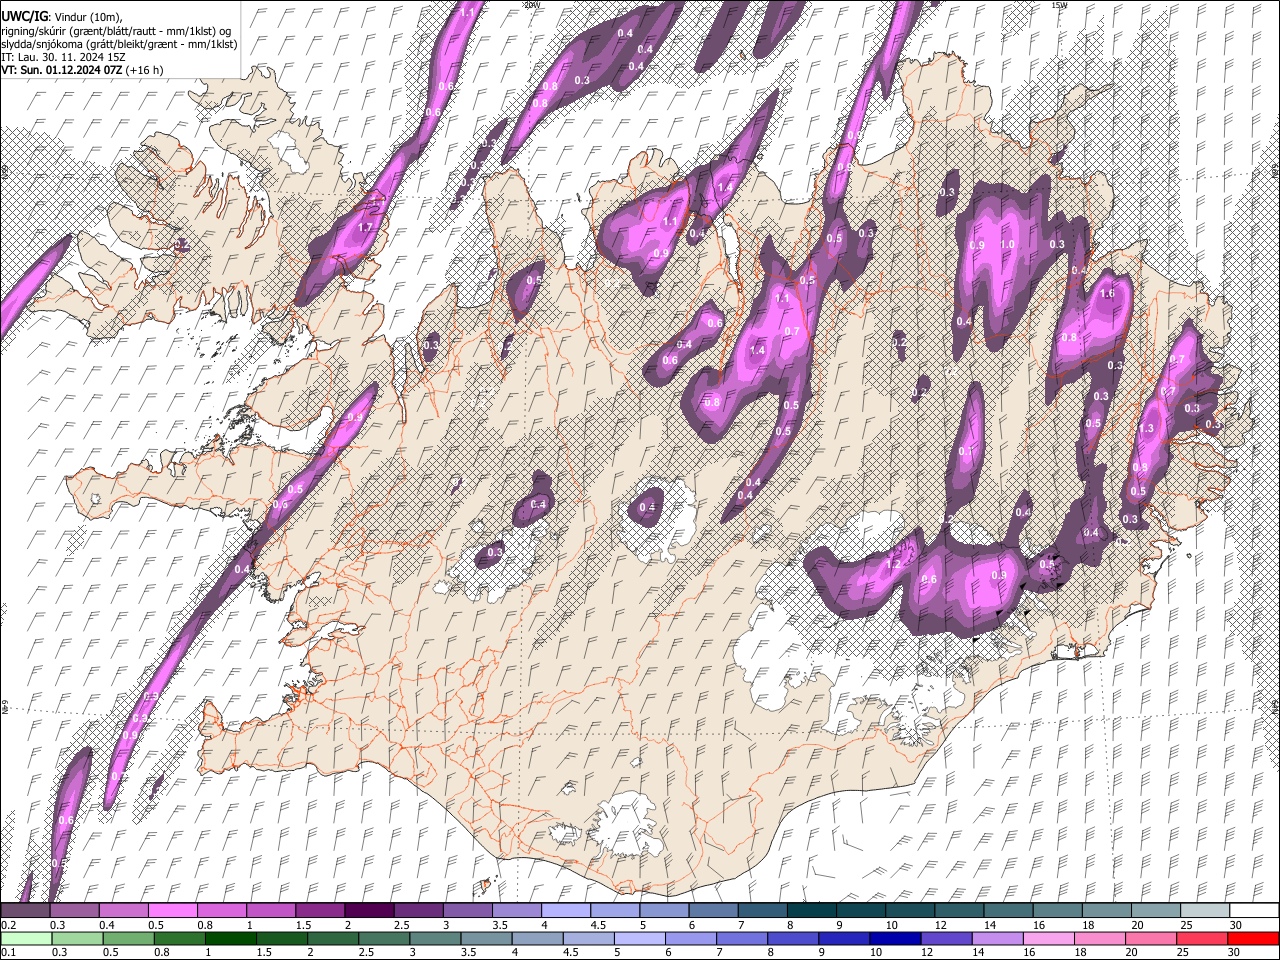Select the bright pink top-row swatch starting at 0.5
The height and width of the screenshot is (960, 1280).
tap(173, 910)
